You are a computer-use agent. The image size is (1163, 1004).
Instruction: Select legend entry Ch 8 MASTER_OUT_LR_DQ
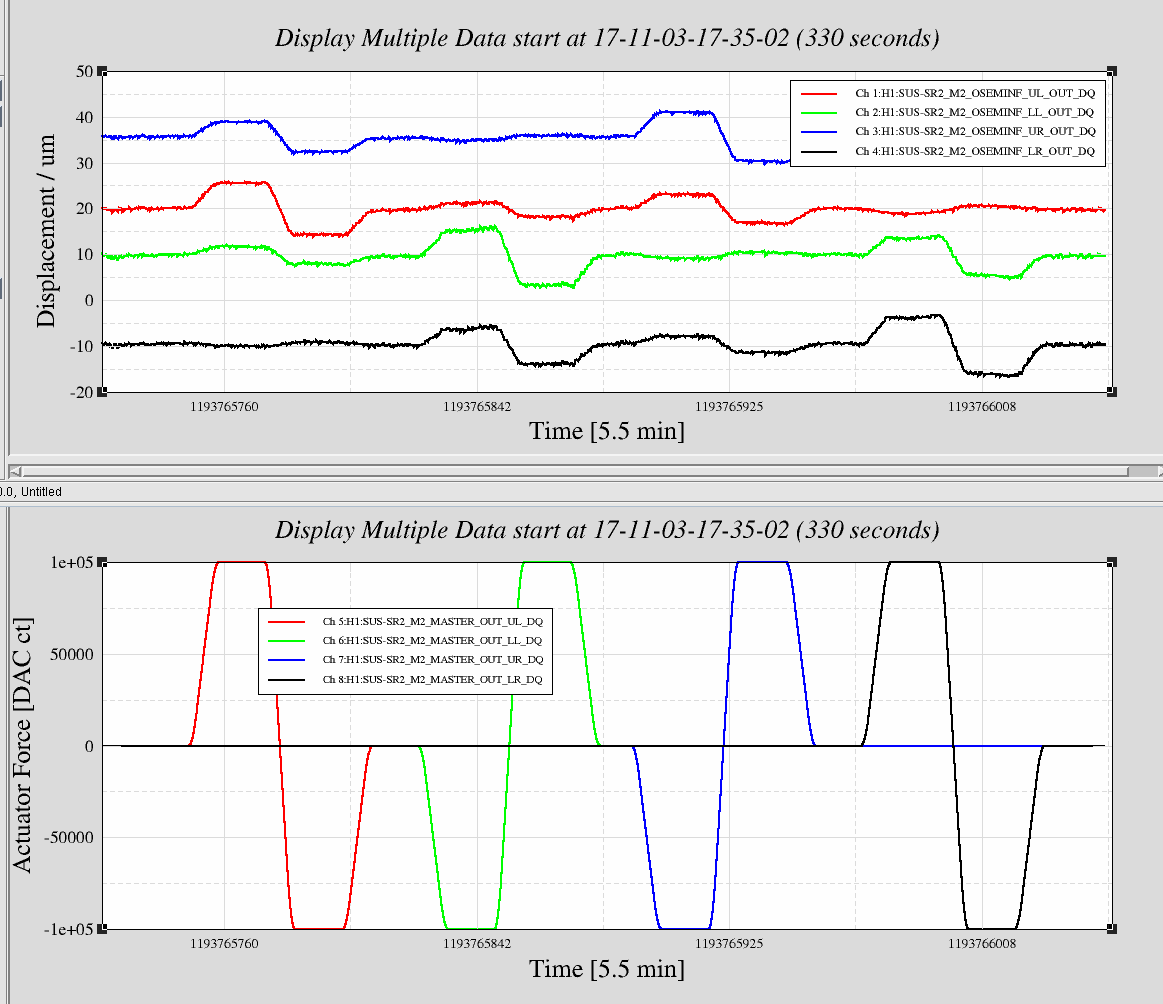click(x=405, y=679)
